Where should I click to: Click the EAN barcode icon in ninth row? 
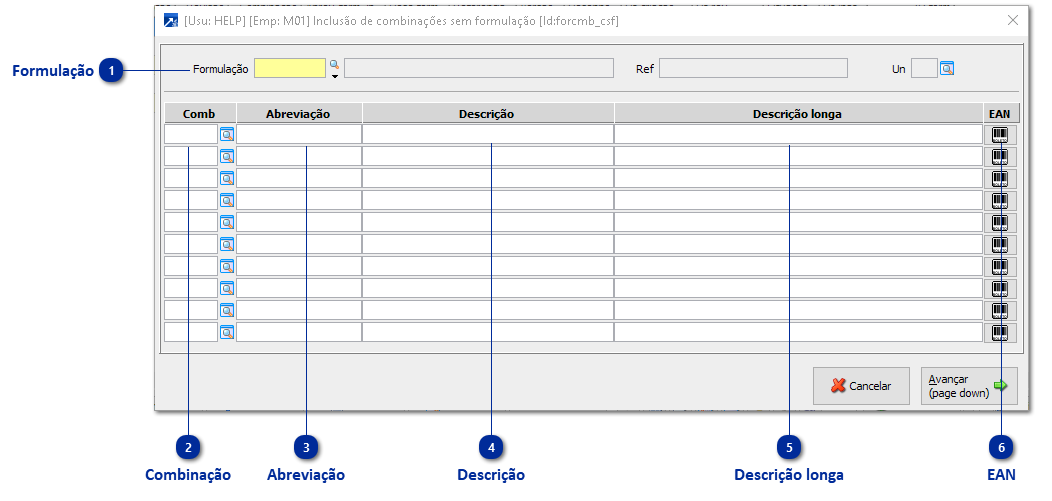1000,311
